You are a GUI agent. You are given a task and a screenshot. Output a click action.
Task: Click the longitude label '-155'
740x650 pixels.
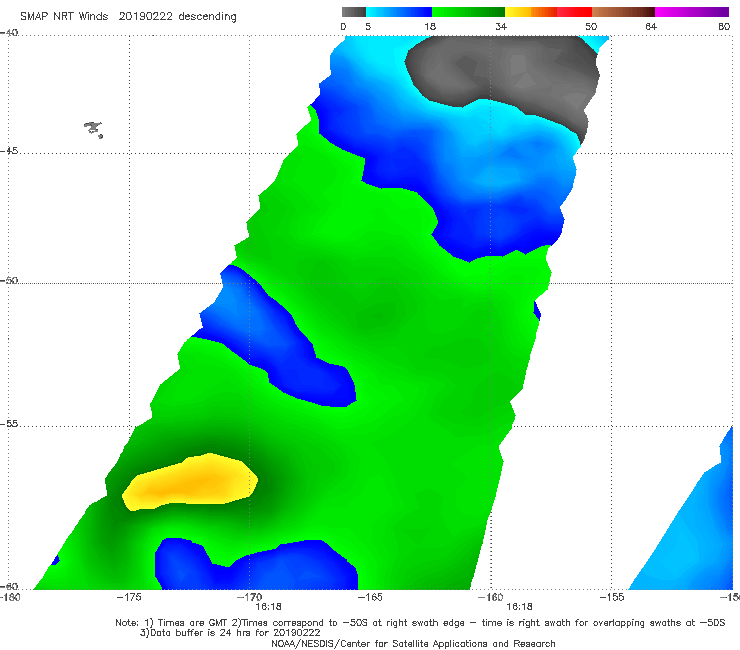tap(612, 597)
